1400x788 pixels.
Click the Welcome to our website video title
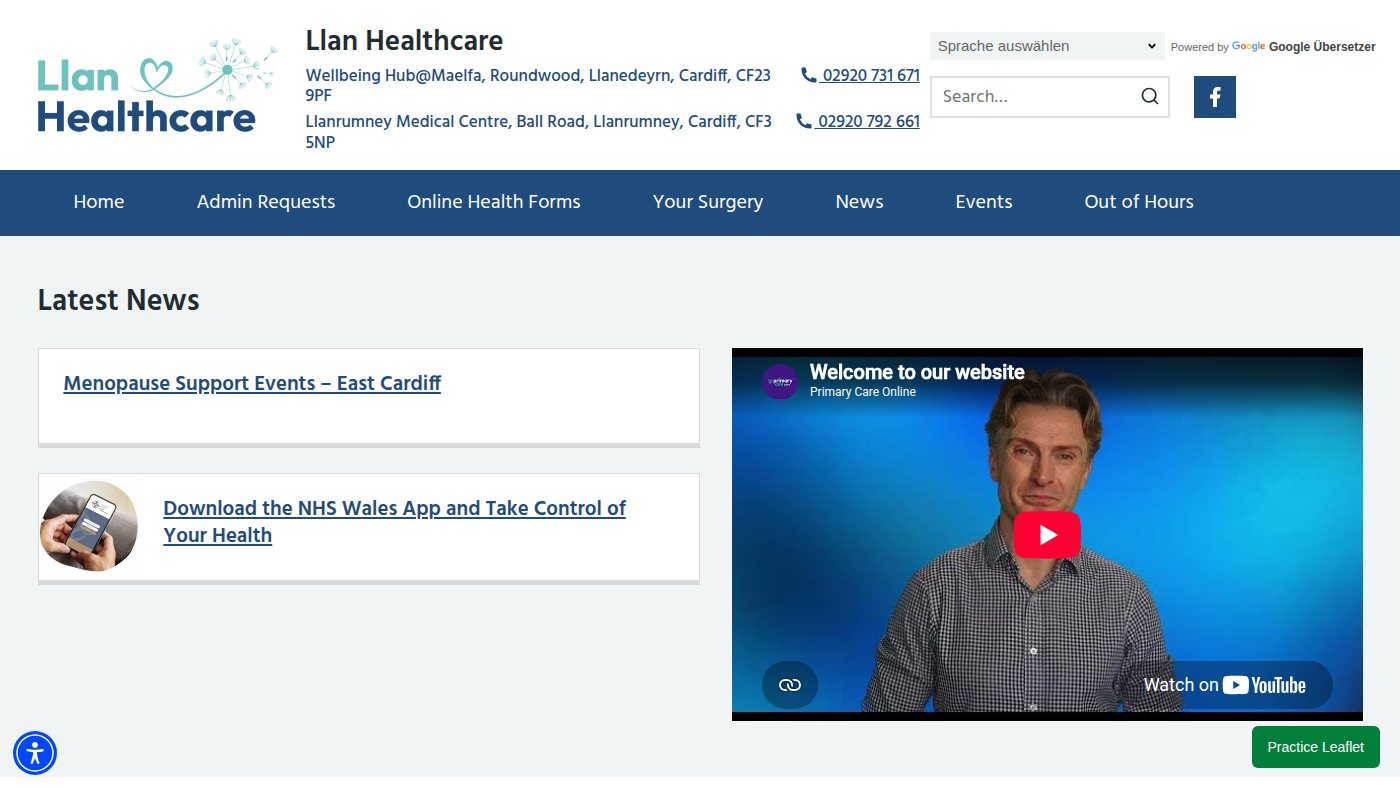[917, 372]
